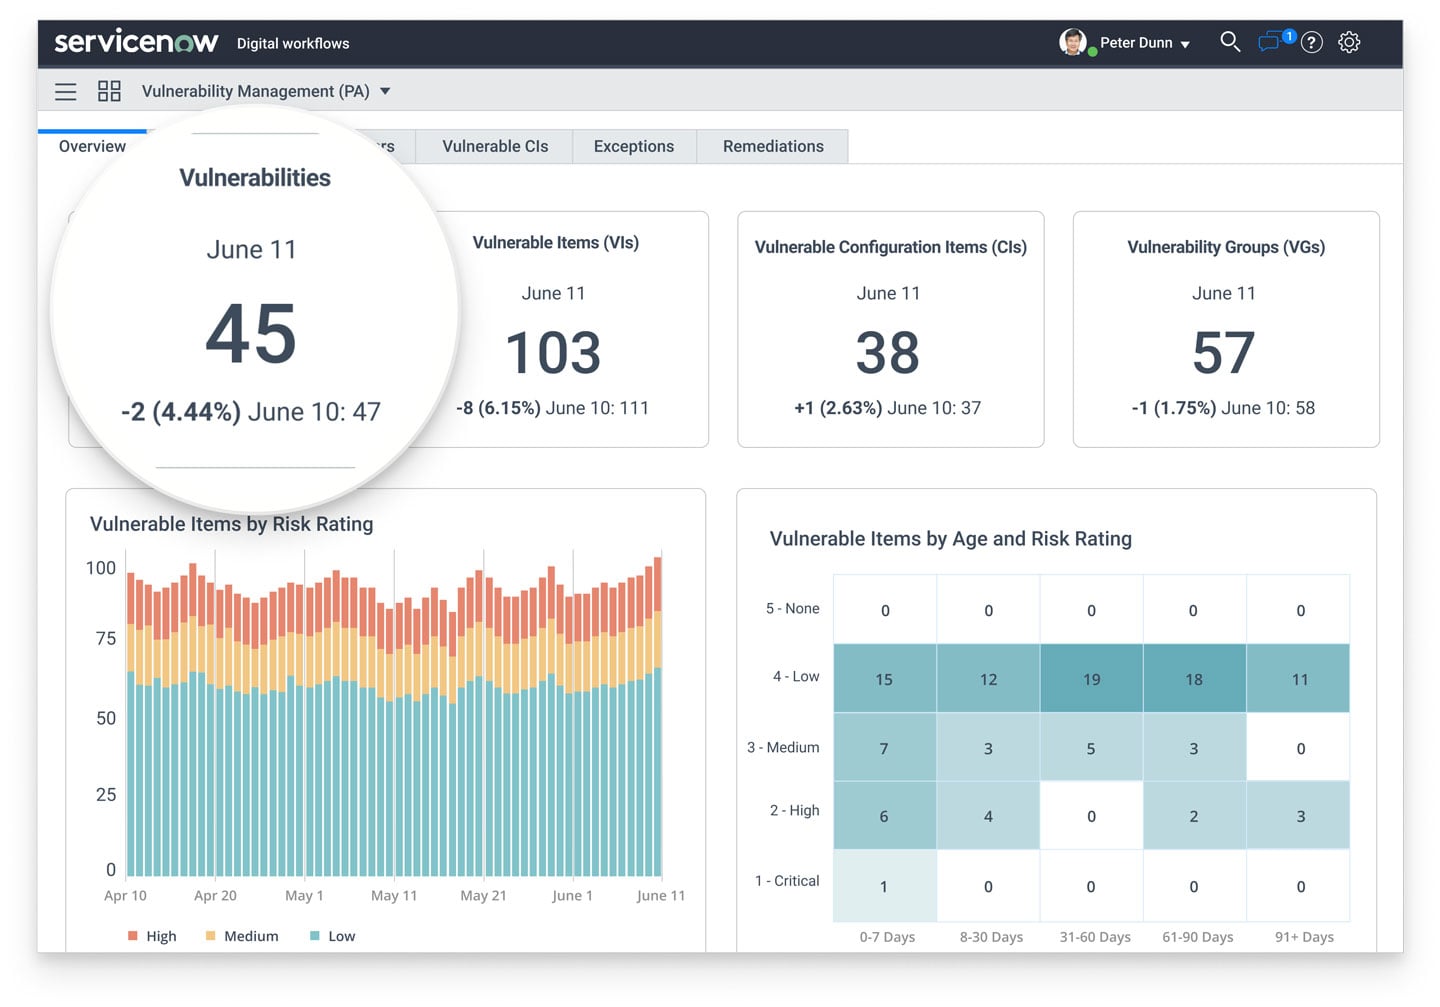Click the ServiceNow logo

[x=136, y=42]
